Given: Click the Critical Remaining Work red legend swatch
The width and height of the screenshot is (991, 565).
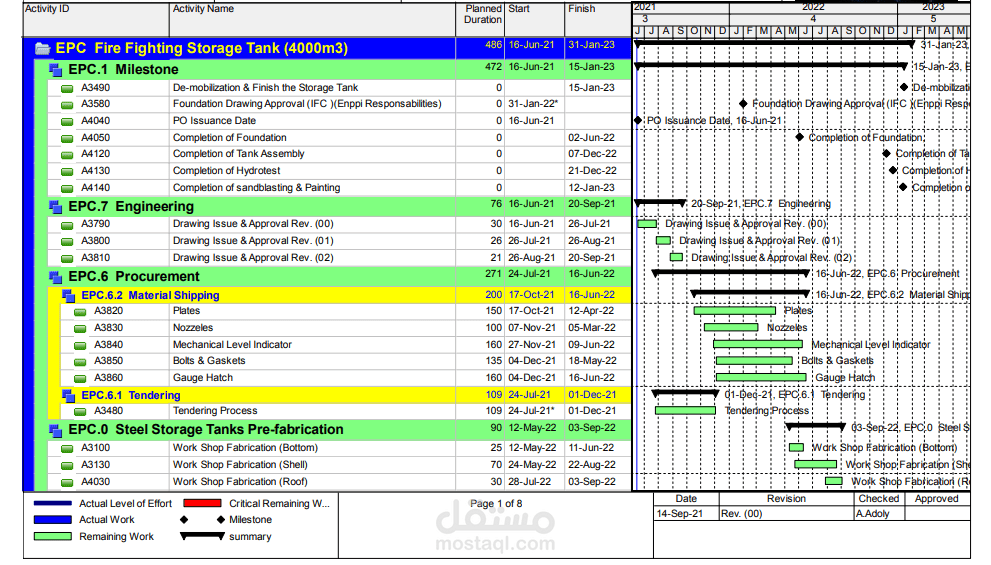Looking at the screenshot, I should point(202,504).
